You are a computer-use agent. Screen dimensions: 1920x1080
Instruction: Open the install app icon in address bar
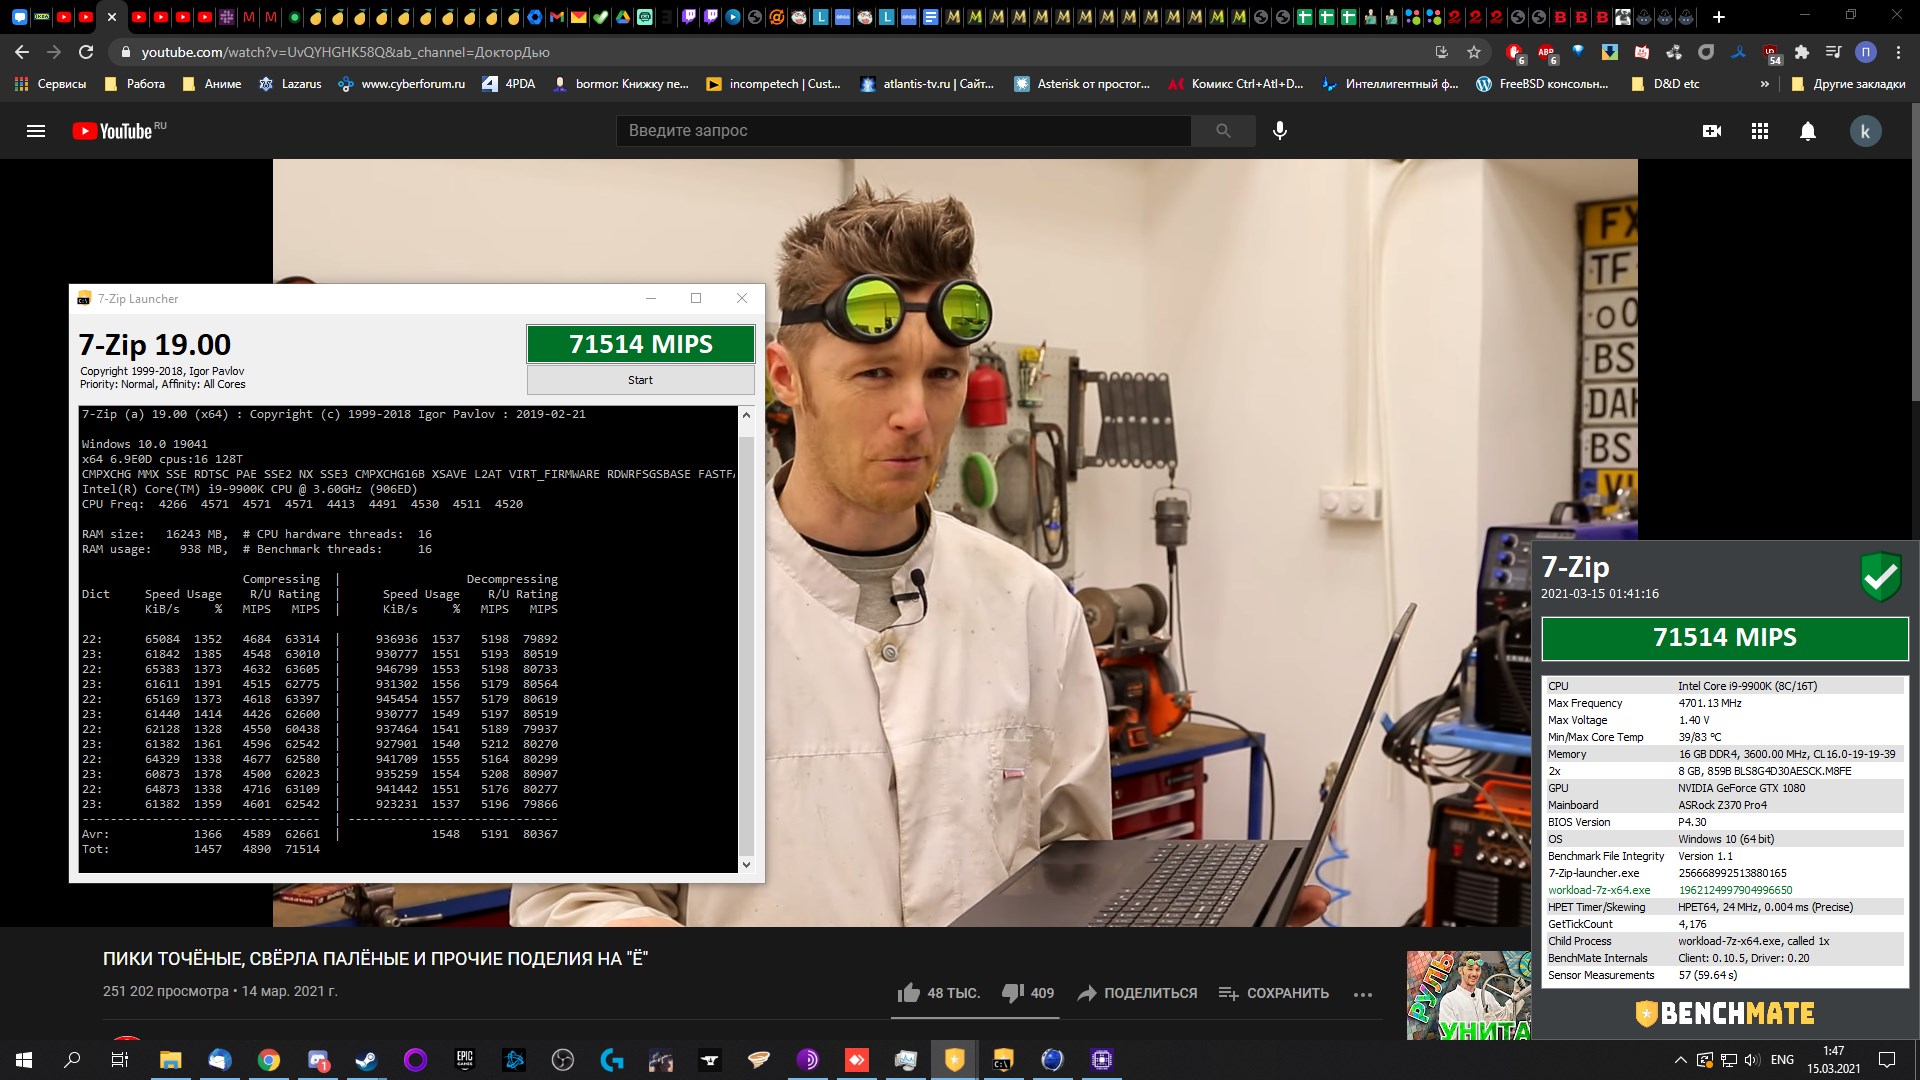point(1441,52)
